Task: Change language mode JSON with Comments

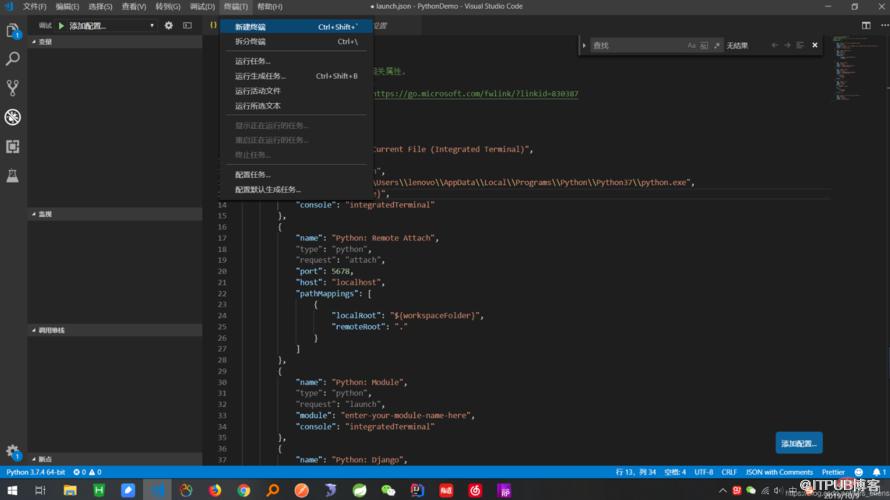Action: pos(779,472)
